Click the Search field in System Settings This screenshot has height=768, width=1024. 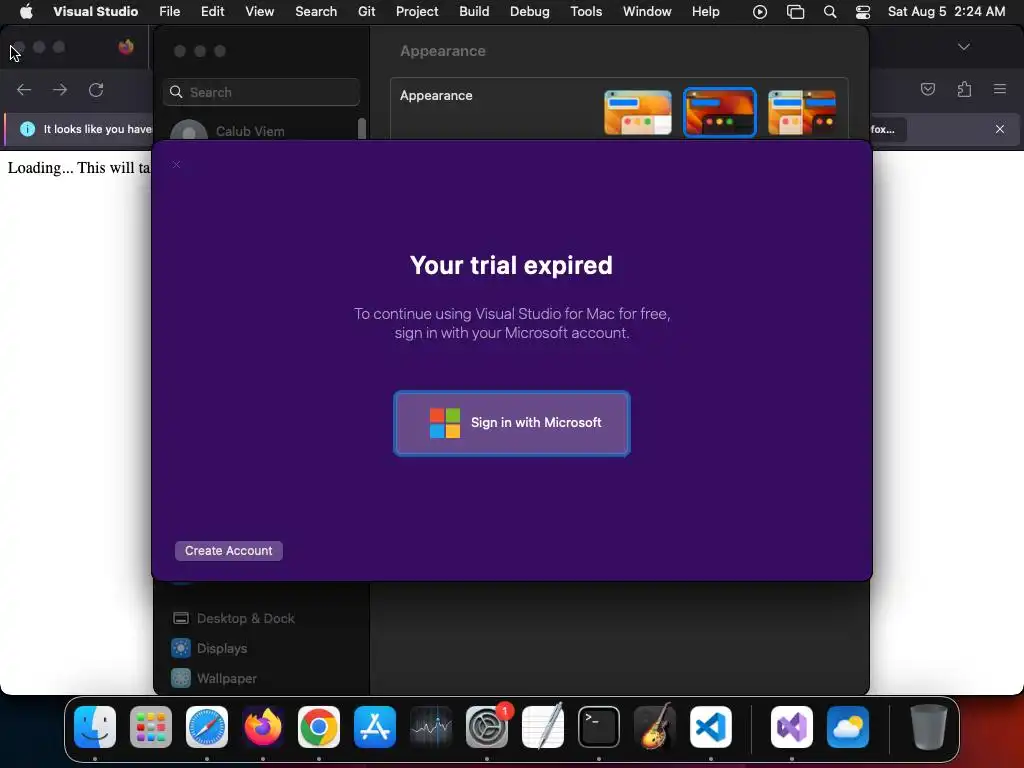pyautogui.click(x=261, y=92)
